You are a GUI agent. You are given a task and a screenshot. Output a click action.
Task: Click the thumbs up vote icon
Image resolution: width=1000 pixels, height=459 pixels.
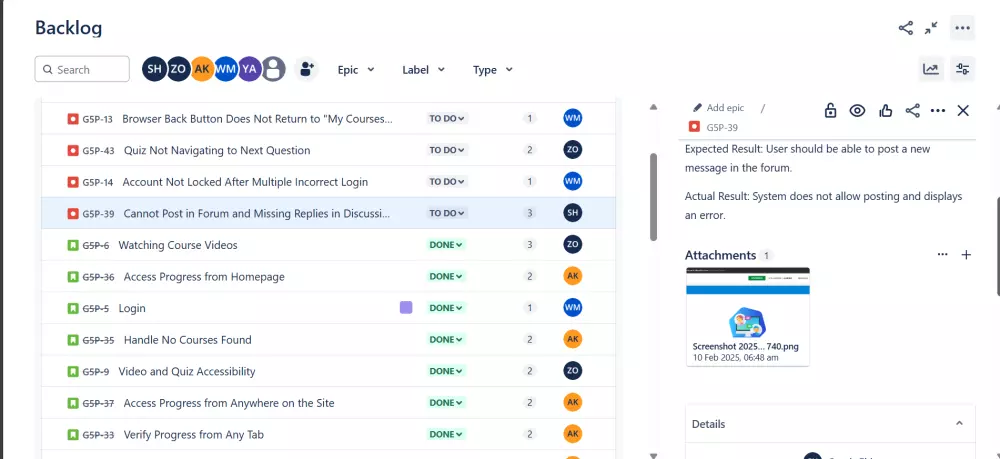[x=885, y=110]
